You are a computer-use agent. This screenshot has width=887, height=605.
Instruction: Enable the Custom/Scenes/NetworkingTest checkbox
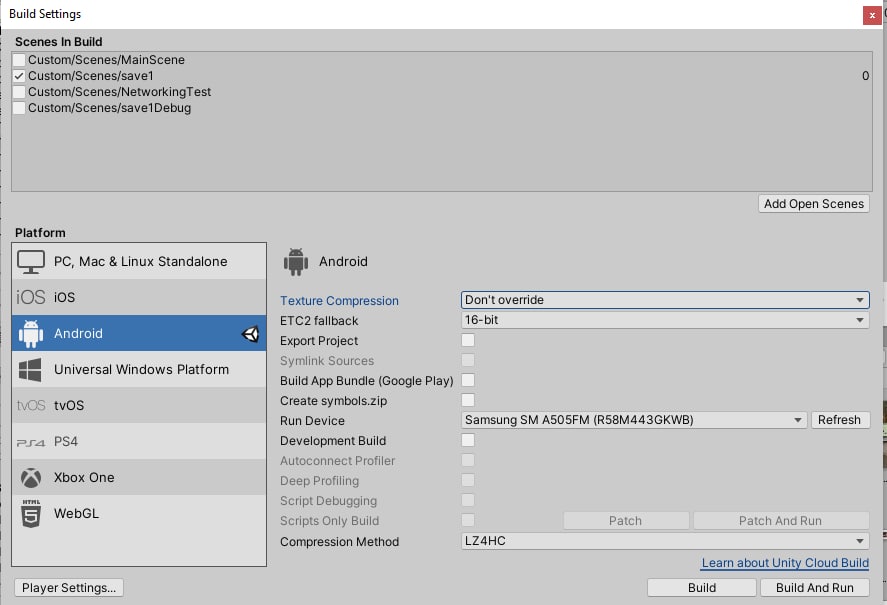[x=19, y=92]
